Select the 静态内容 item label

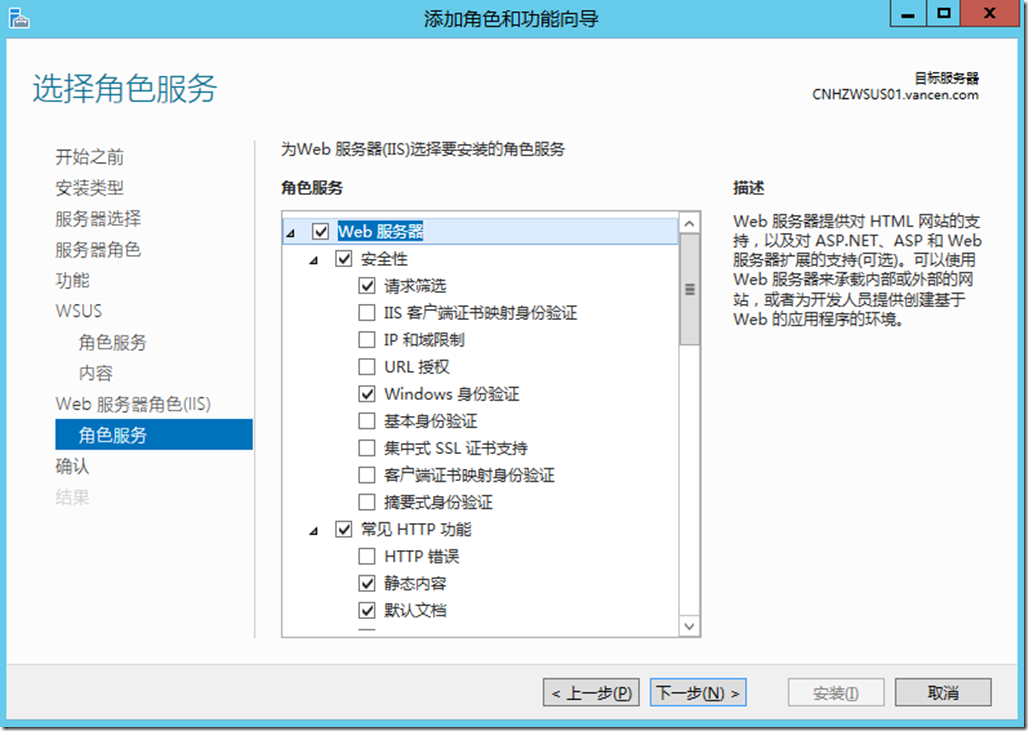pos(415,583)
